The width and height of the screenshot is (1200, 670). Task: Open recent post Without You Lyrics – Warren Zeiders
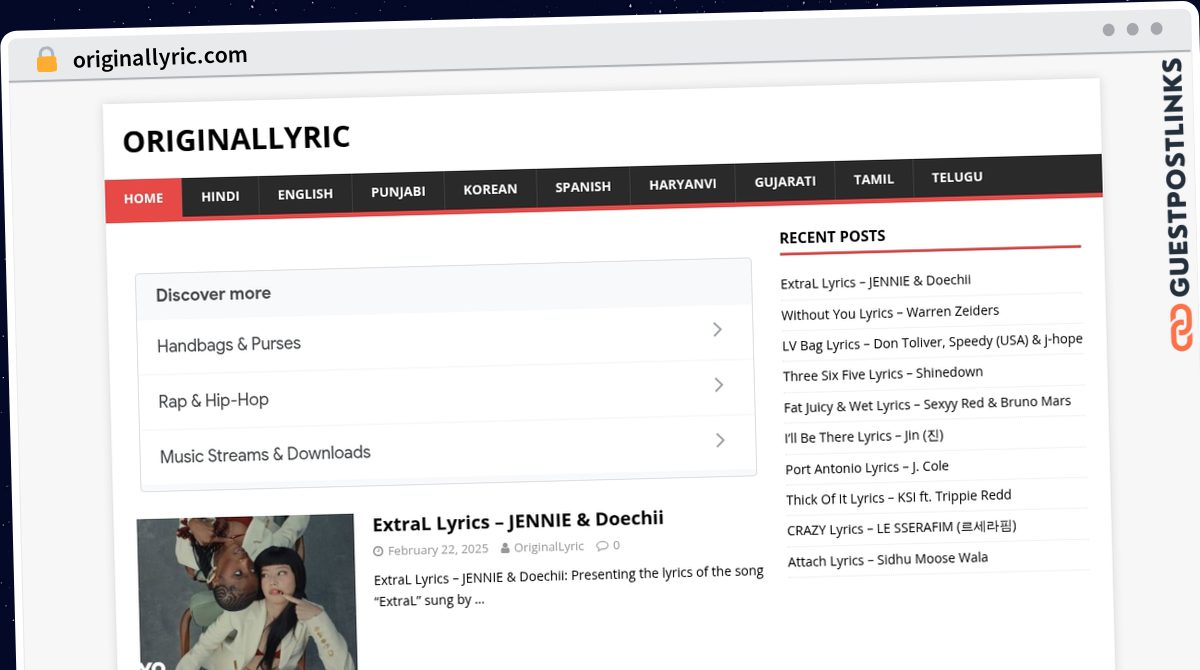(x=890, y=312)
